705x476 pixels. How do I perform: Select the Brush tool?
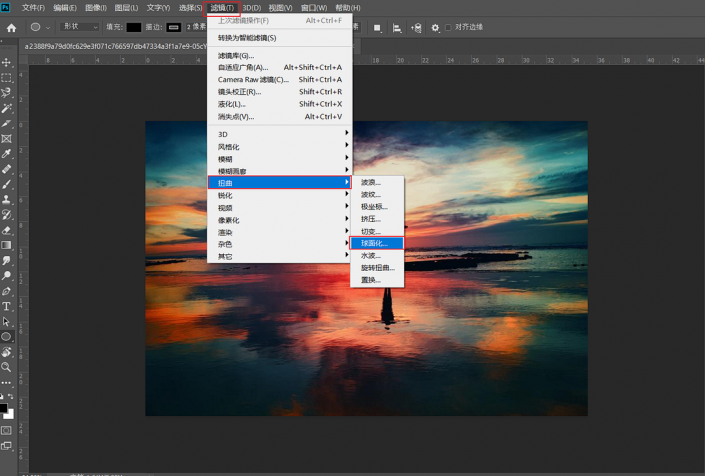pos(6,184)
